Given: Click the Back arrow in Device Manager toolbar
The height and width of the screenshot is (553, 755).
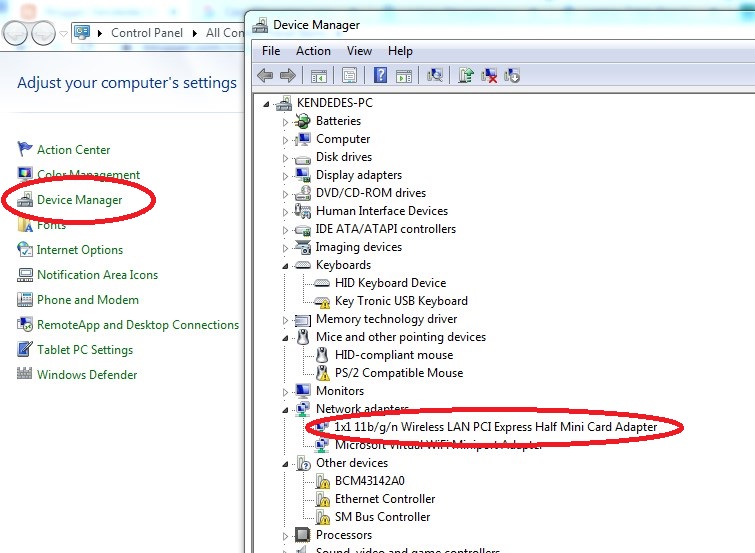Looking at the screenshot, I should [x=265, y=75].
